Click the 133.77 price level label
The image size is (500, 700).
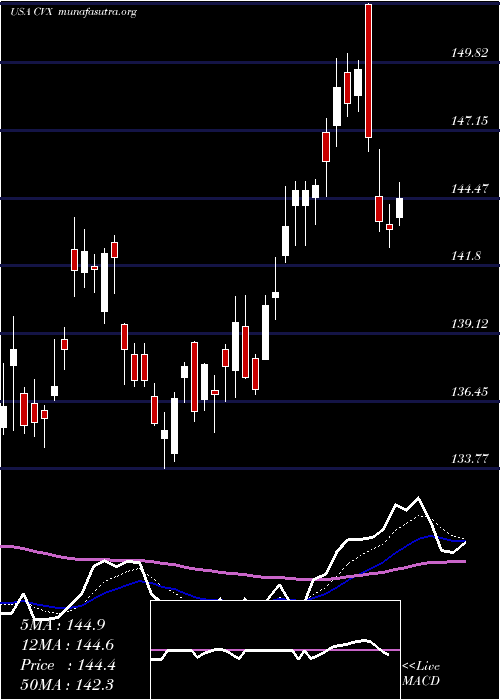(x=469, y=459)
